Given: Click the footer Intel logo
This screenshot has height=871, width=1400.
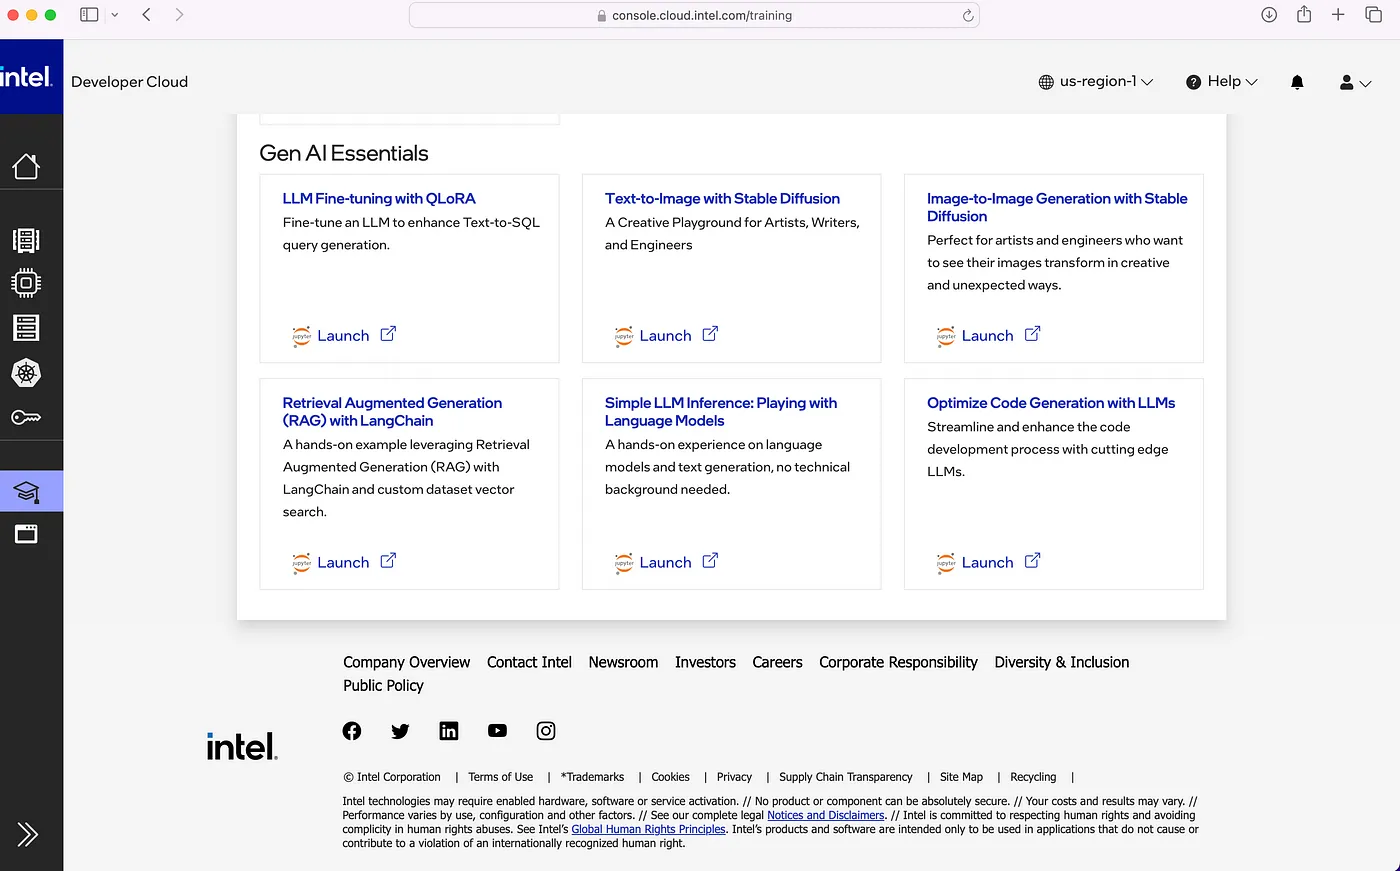Looking at the screenshot, I should pyautogui.click(x=242, y=747).
